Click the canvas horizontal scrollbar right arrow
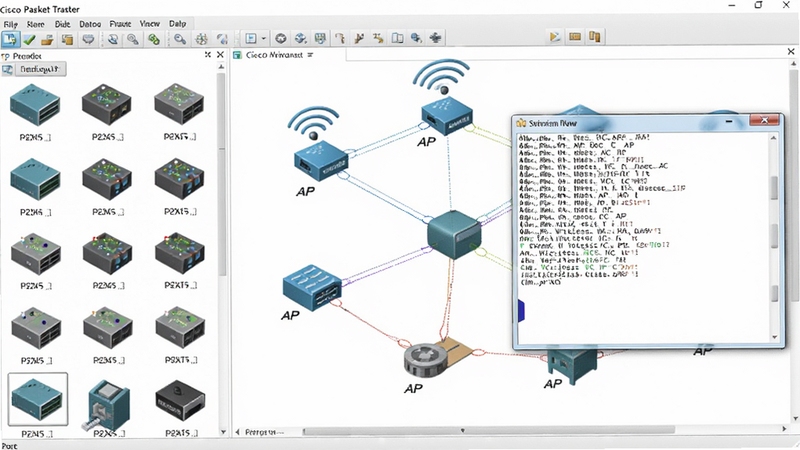800x450 pixels. (784, 430)
